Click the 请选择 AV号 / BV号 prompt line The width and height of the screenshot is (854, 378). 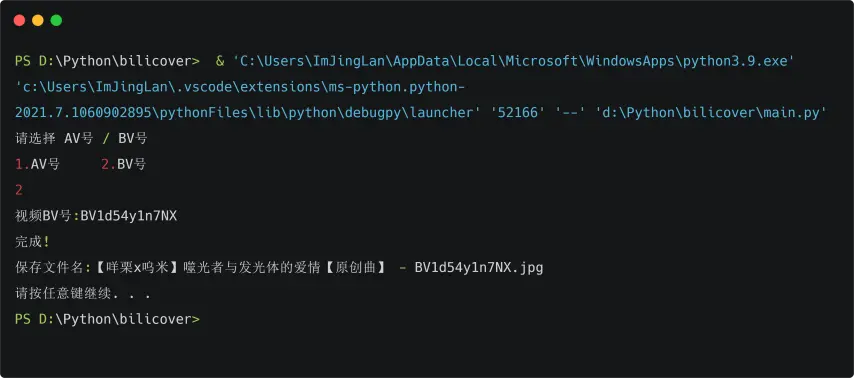(81, 138)
